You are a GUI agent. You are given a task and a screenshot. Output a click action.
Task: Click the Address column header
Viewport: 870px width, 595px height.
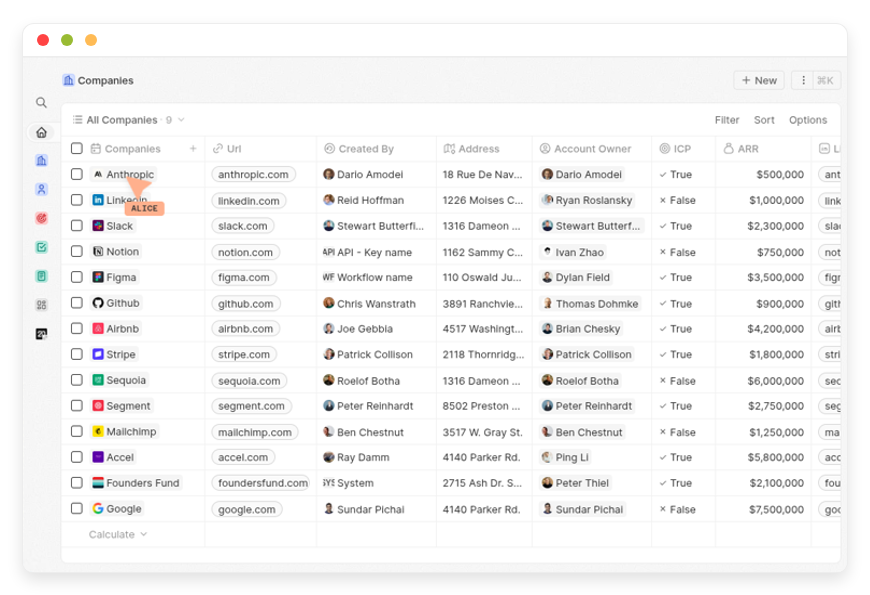pyautogui.click(x=484, y=149)
